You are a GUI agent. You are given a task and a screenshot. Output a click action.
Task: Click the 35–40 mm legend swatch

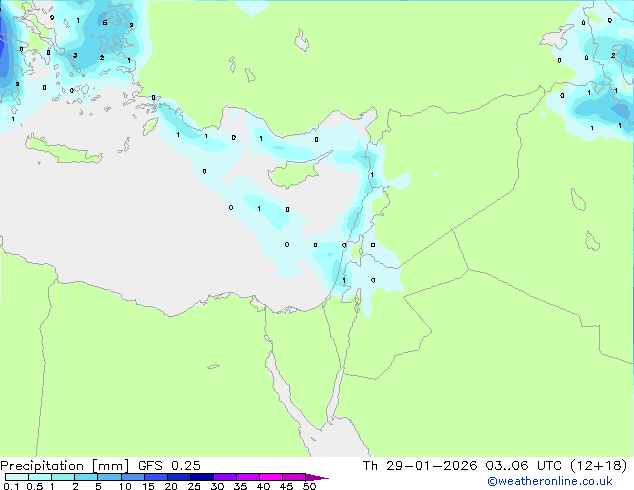pyautogui.click(x=248, y=477)
